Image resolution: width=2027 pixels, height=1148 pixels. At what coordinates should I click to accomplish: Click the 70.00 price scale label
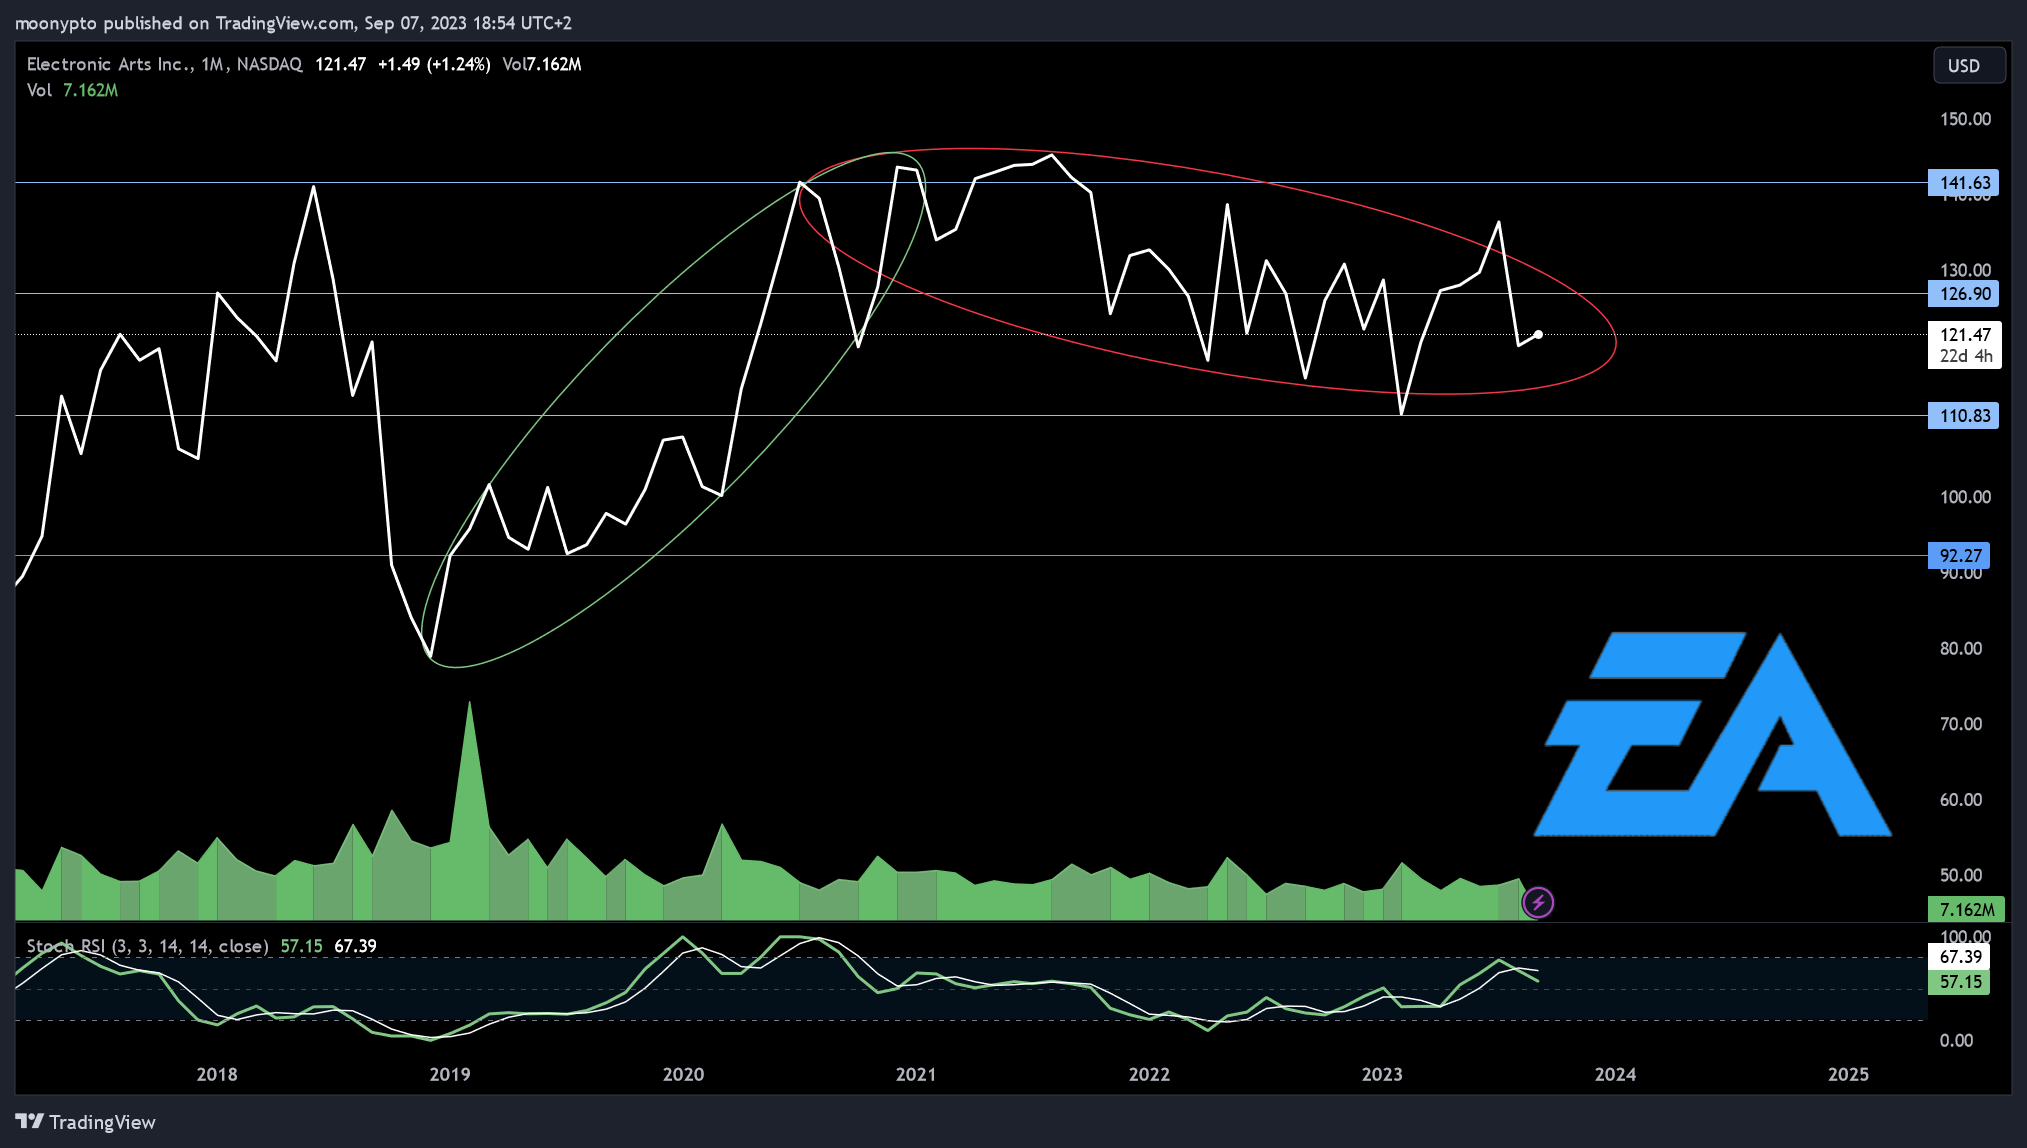tap(1961, 724)
